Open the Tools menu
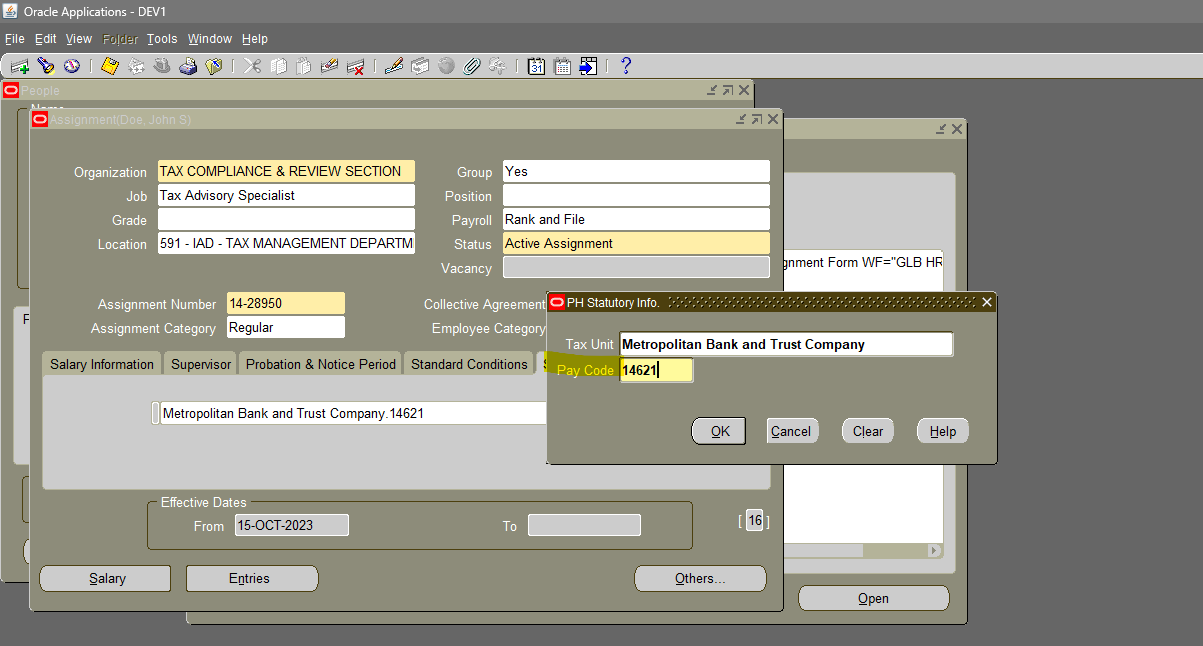 pos(162,39)
